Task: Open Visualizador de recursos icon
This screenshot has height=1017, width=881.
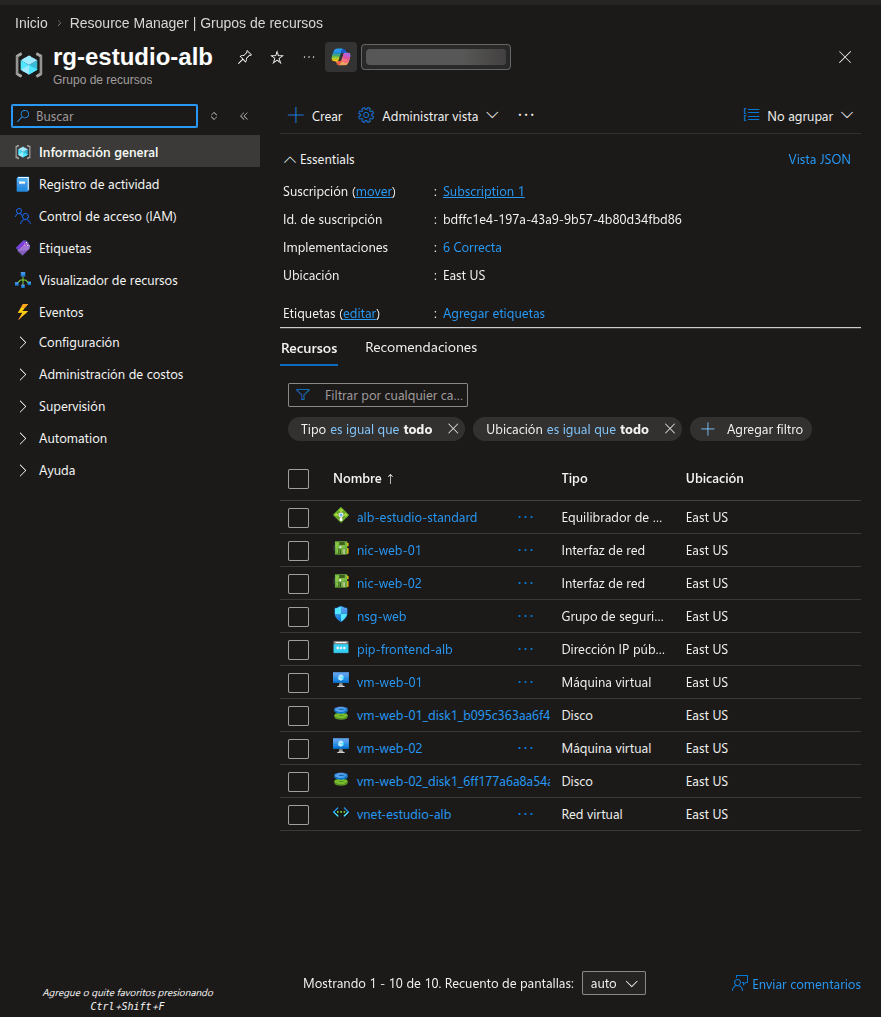Action: pyautogui.click(x=23, y=280)
